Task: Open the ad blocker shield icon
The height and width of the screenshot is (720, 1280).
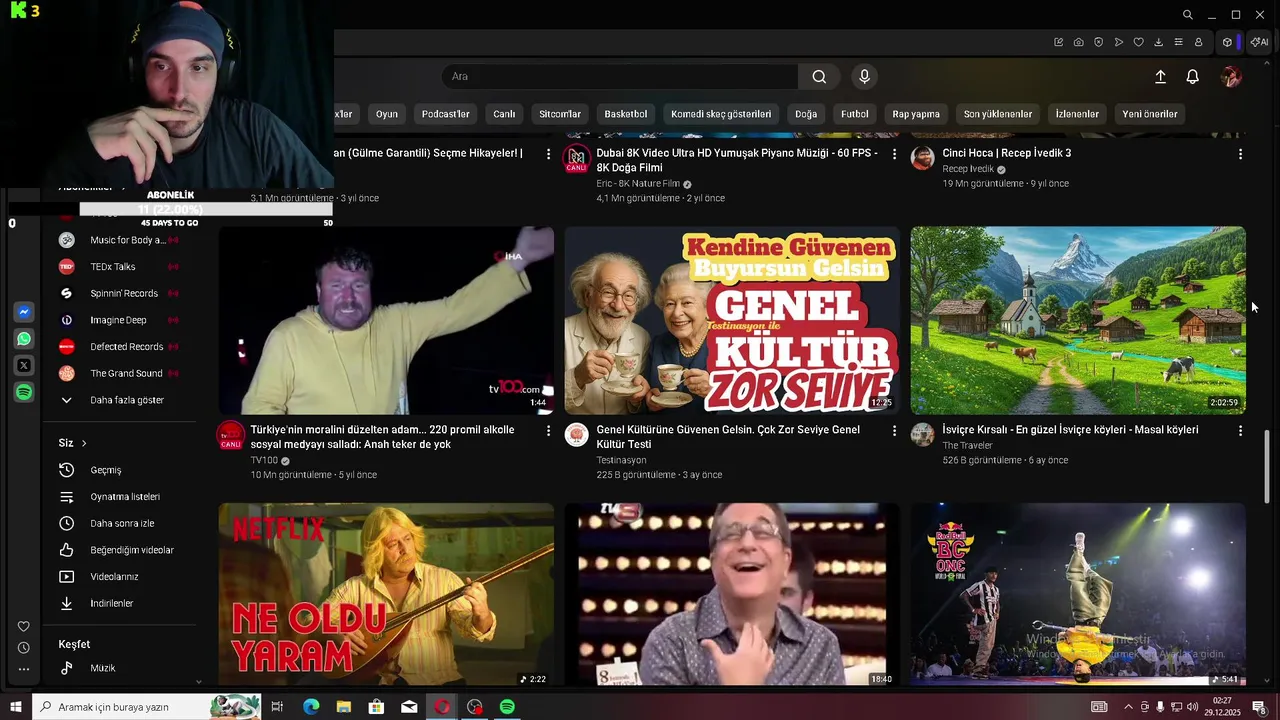Action: pos(1098,42)
